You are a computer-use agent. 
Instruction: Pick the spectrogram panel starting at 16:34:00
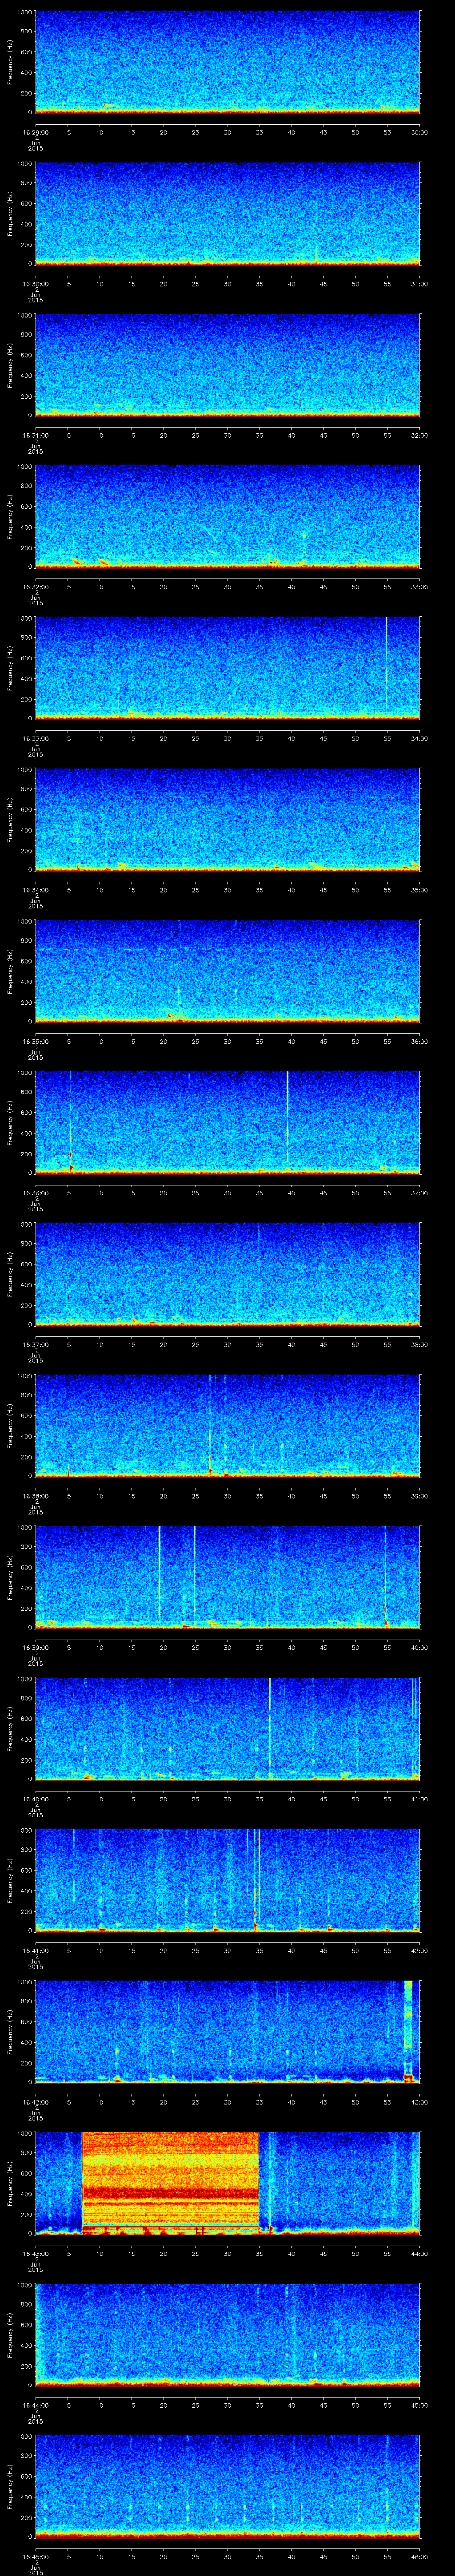(x=227, y=820)
